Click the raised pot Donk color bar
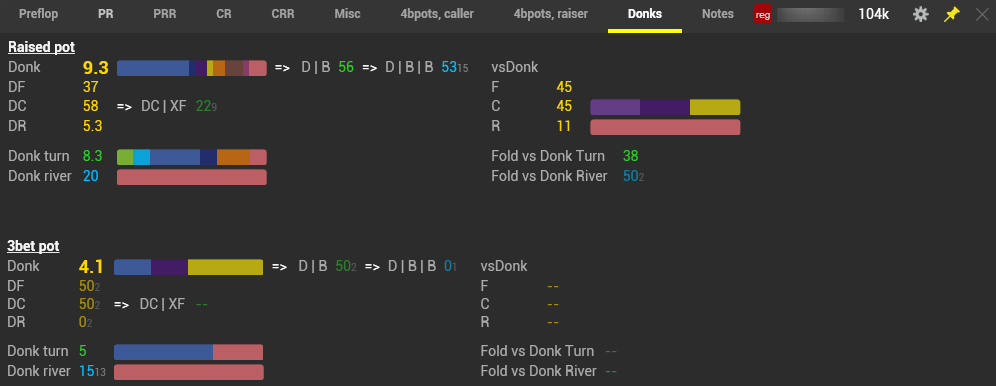Viewport: 996px width, 386px height. [192, 68]
